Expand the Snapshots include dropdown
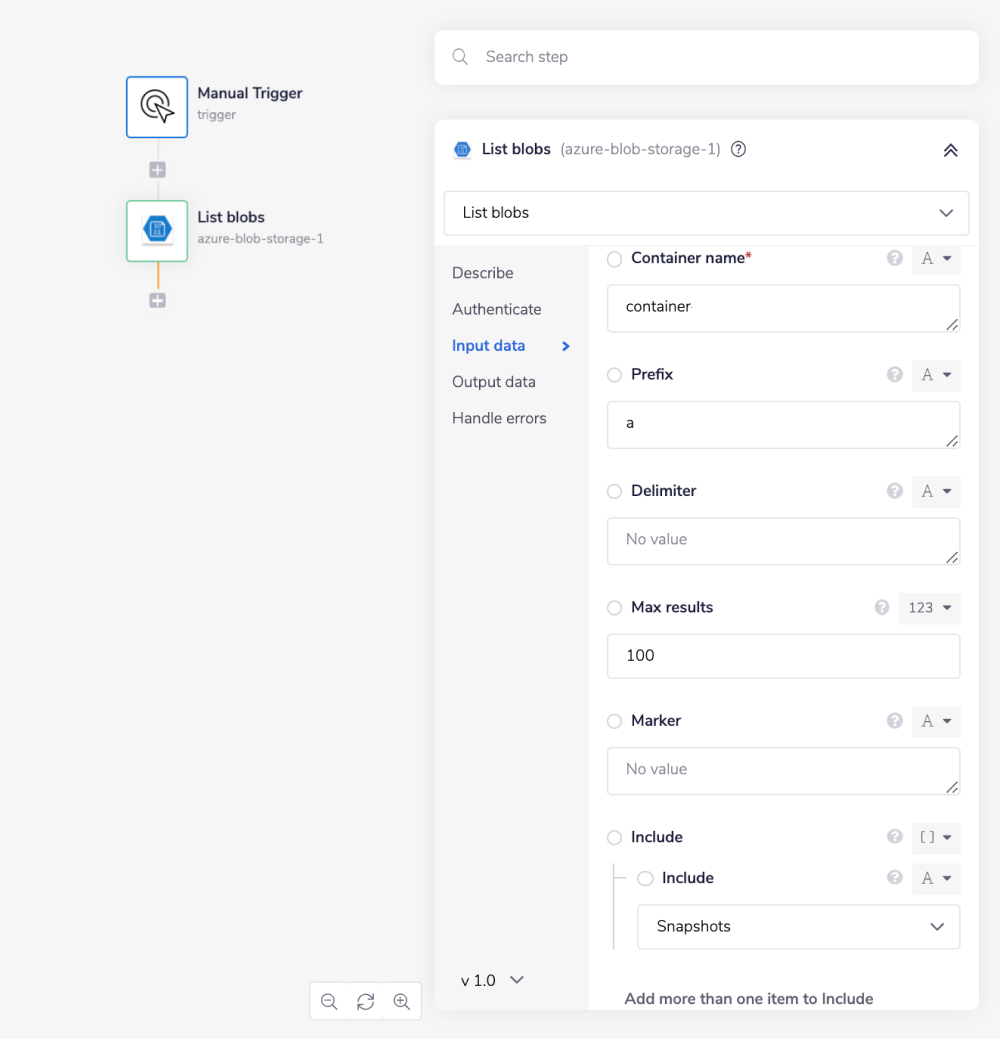The height and width of the screenshot is (1039, 1000). click(798, 927)
